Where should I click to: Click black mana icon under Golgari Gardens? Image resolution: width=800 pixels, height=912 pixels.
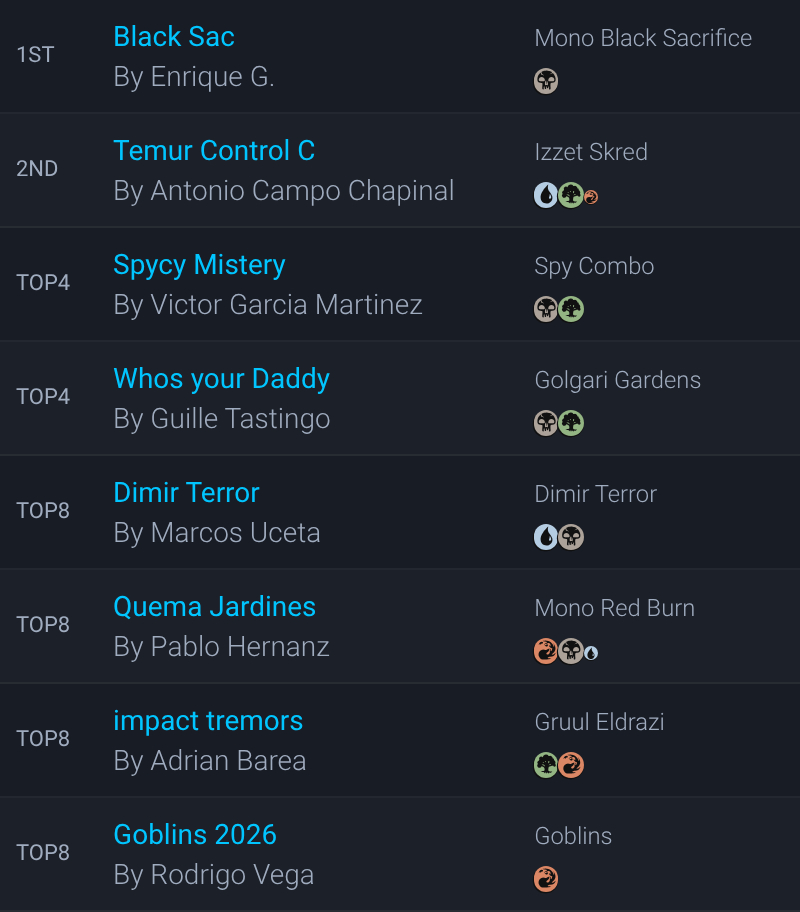coord(546,423)
